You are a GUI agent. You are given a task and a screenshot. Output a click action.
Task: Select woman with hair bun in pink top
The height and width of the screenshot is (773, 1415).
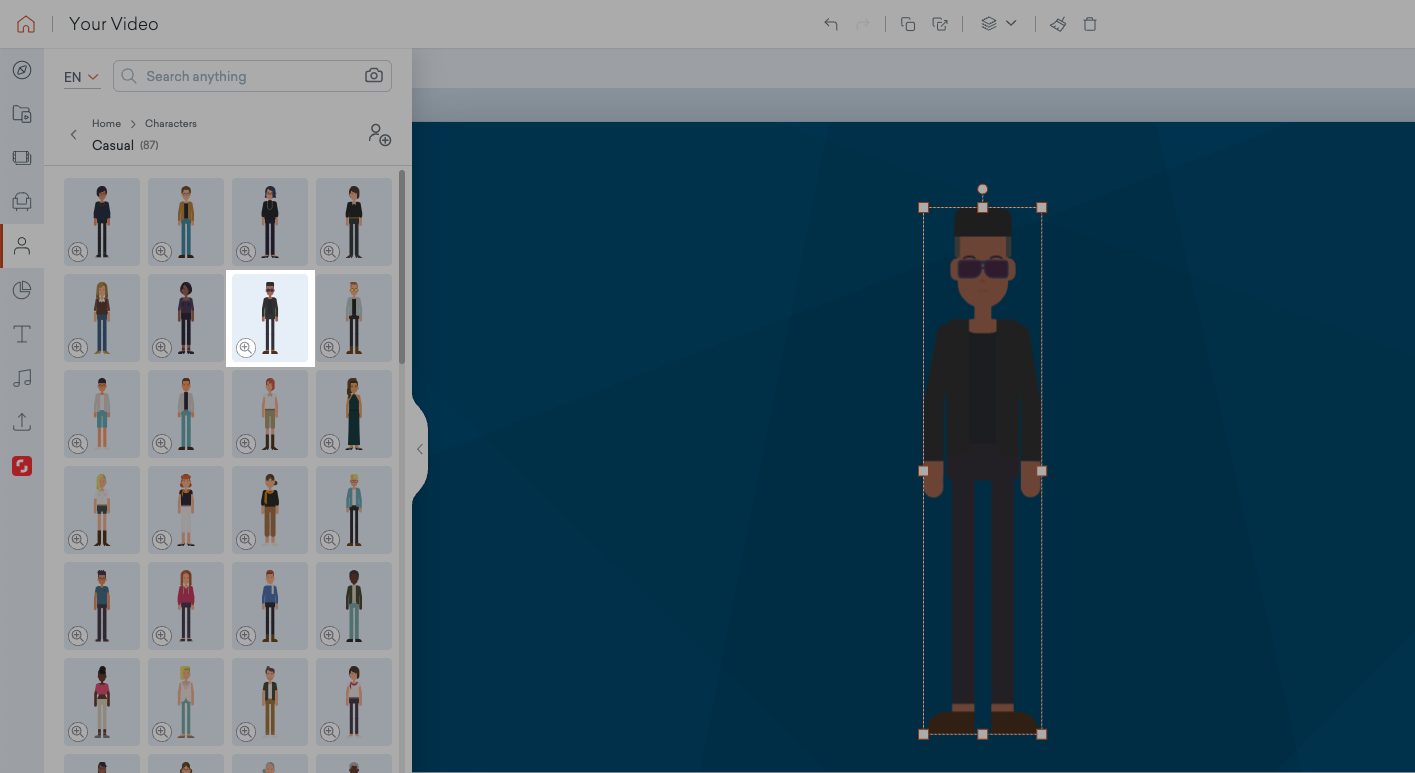click(102, 702)
